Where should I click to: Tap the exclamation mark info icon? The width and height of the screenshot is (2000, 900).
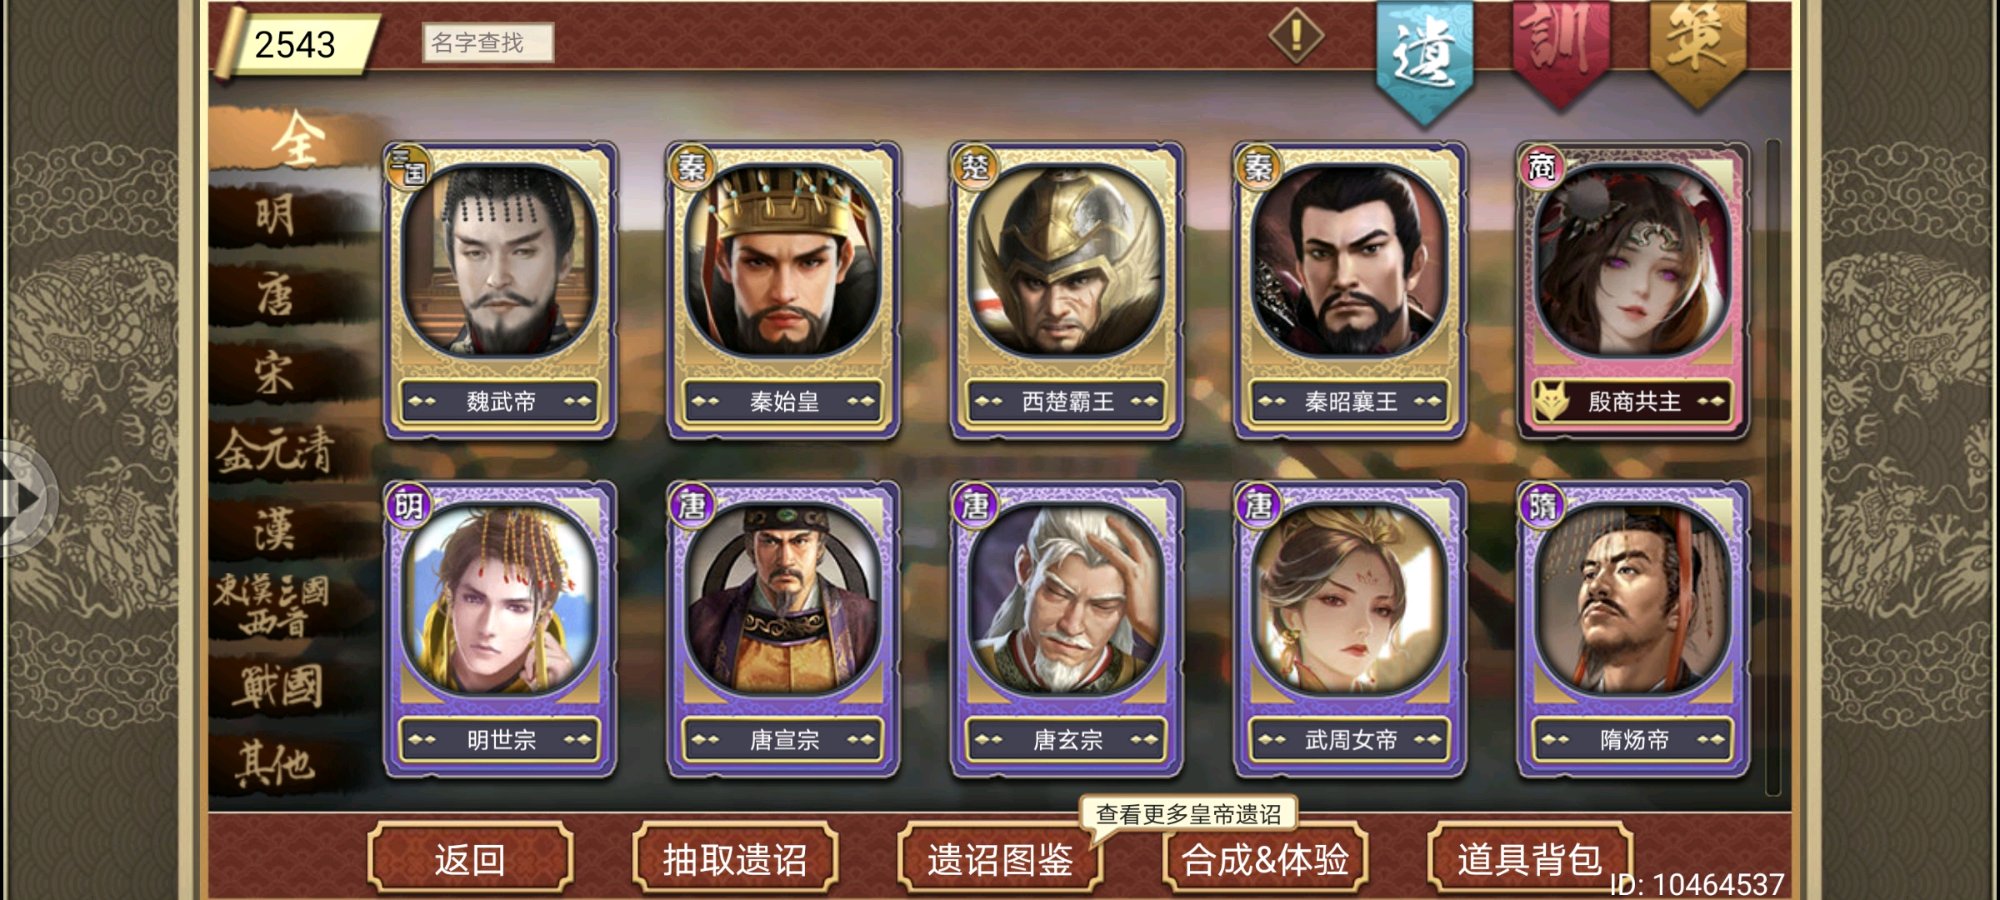[x=1296, y=36]
